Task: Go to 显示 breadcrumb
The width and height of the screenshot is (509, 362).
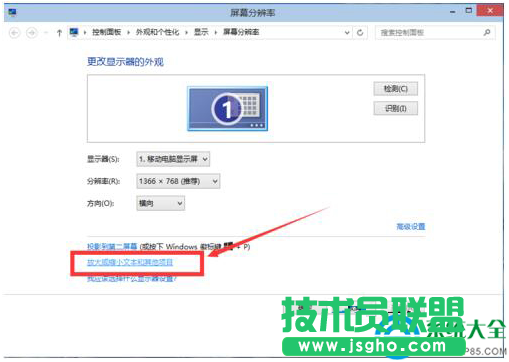Action: (201, 32)
